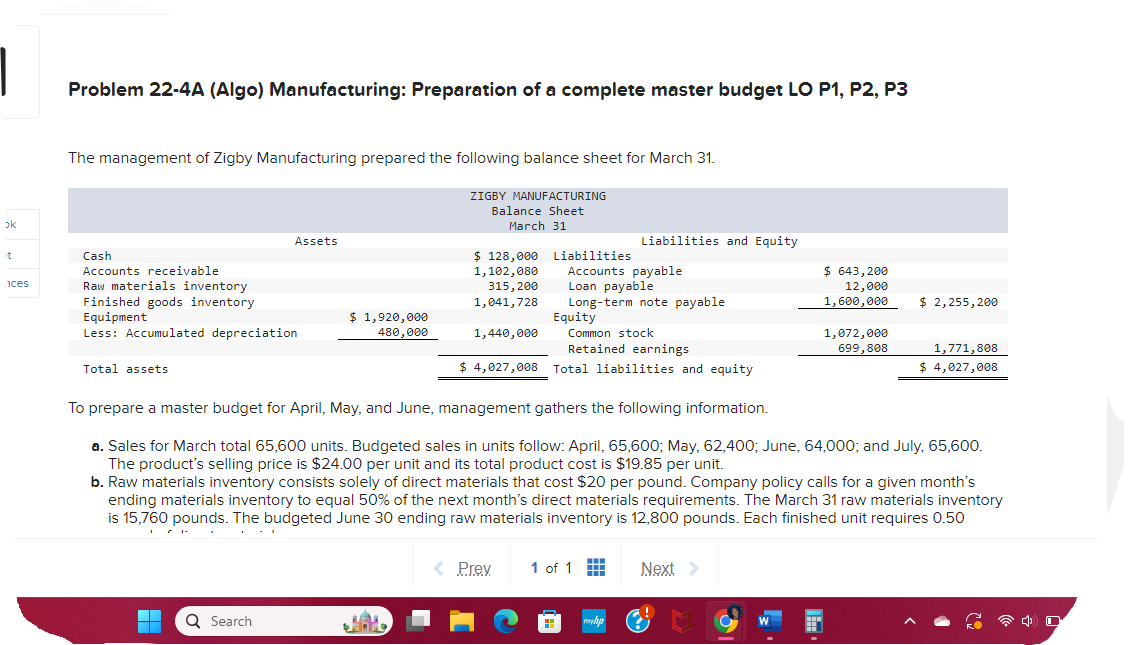Select Accounts payable value '$ 643,200'

tap(856, 271)
